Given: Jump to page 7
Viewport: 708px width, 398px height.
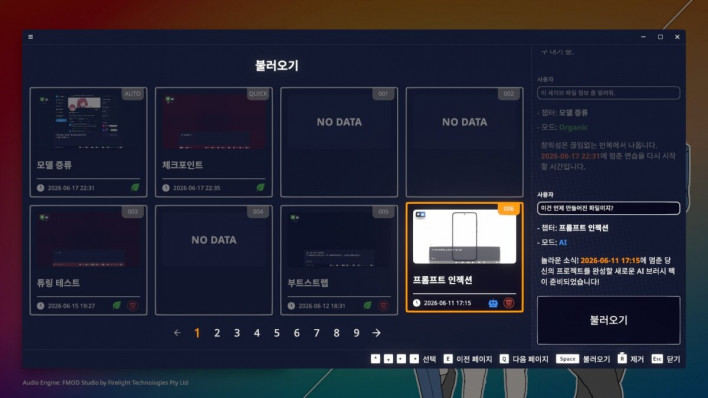Looking at the screenshot, I should (x=317, y=333).
